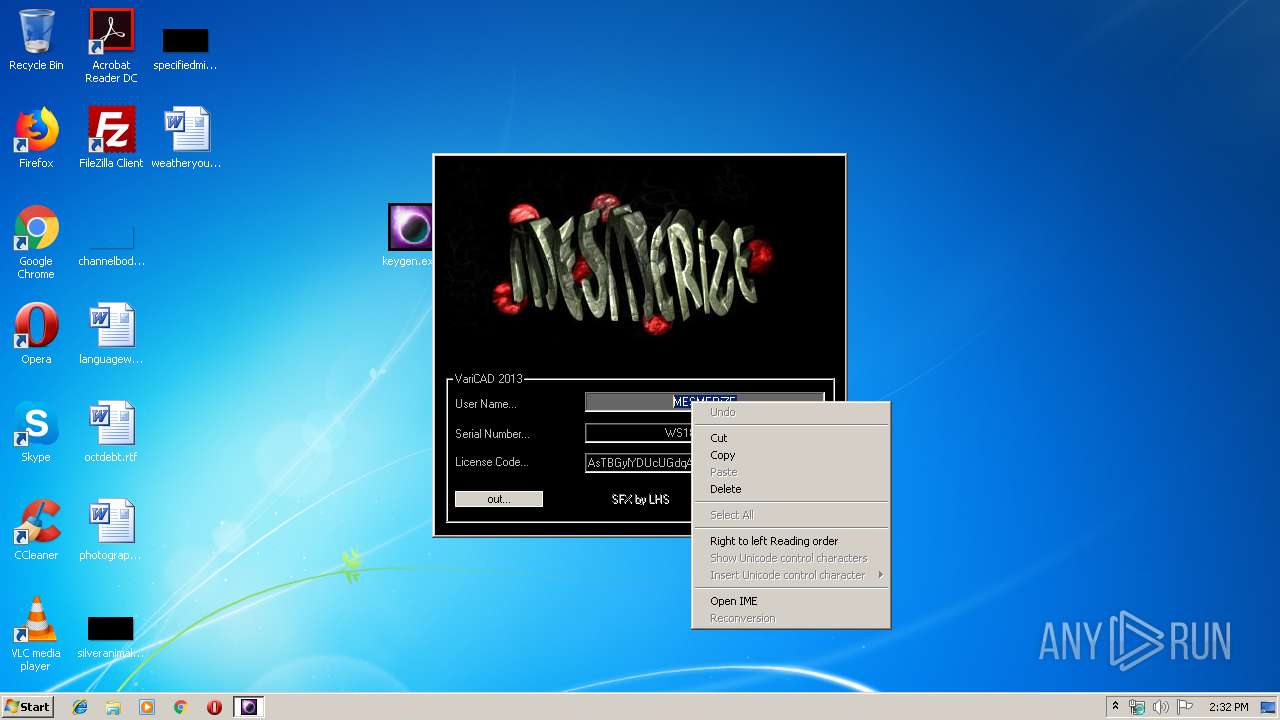This screenshot has height=720, width=1280.
Task: Select the octdebt.rtf document icon
Action: 111,432
